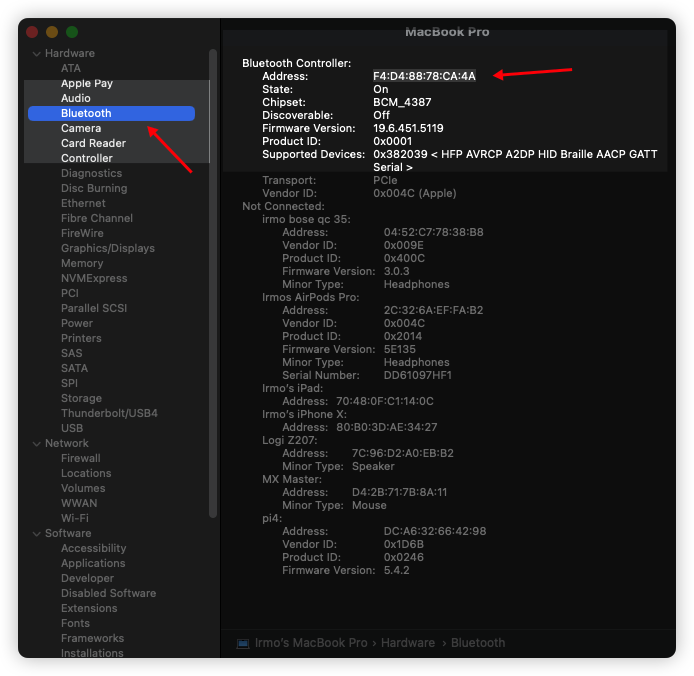The width and height of the screenshot is (694, 676).
Task: Select Diagnostics in the sidebar
Action: pos(92,173)
